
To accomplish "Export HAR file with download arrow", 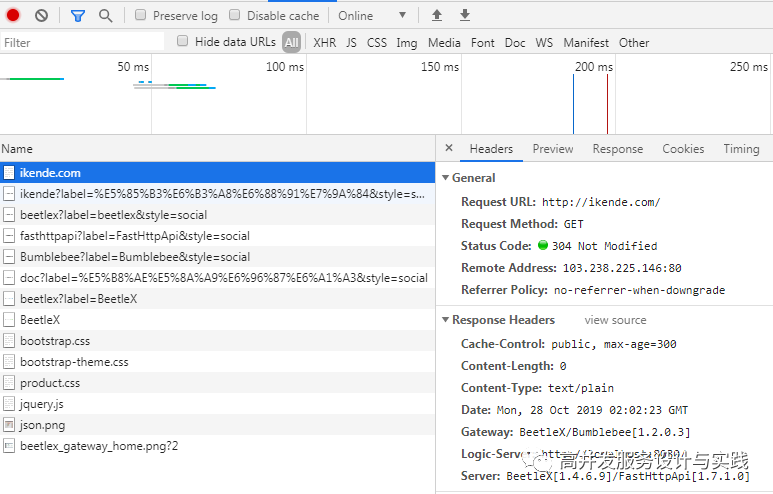I will [x=465, y=15].
